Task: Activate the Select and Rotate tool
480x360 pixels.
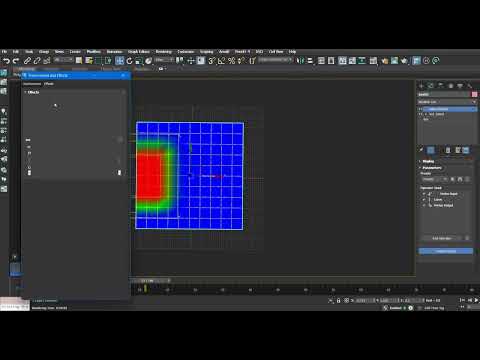Action: pos(129,61)
